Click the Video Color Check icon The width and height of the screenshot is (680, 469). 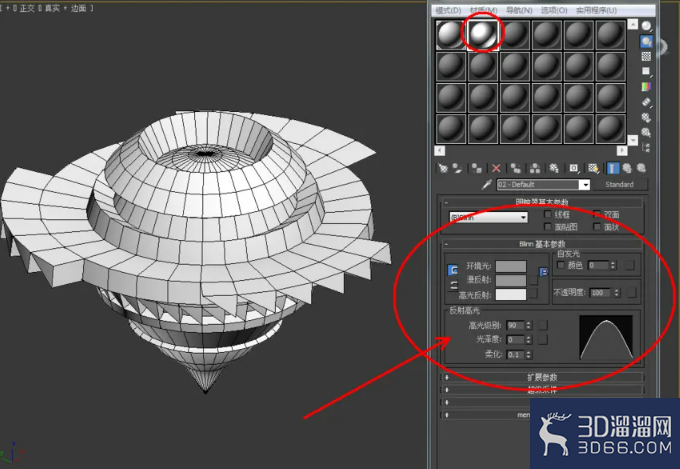[646, 87]
